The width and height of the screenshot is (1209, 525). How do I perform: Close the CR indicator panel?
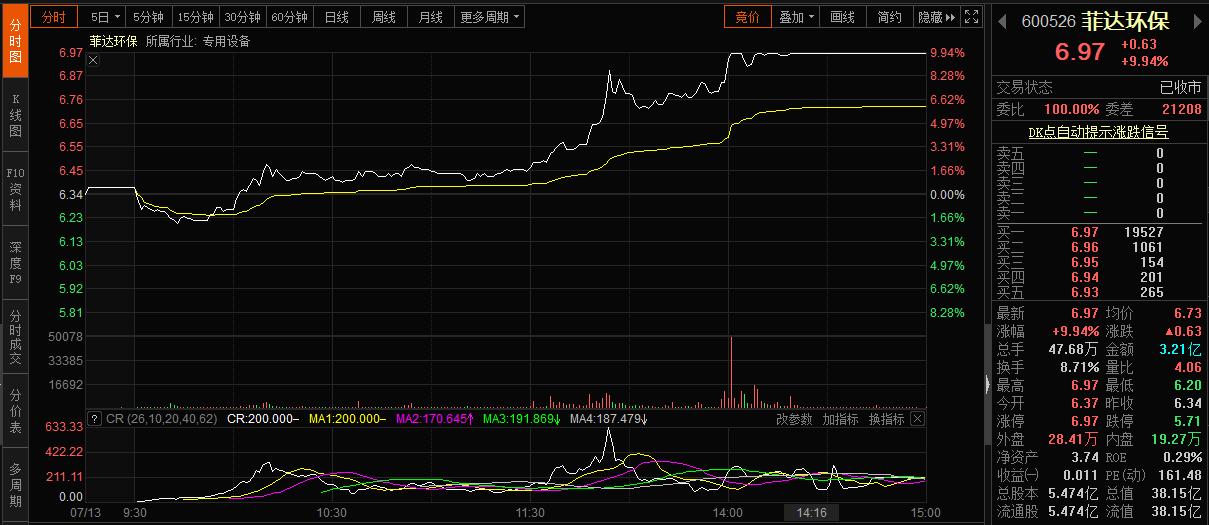click(916, 419)
